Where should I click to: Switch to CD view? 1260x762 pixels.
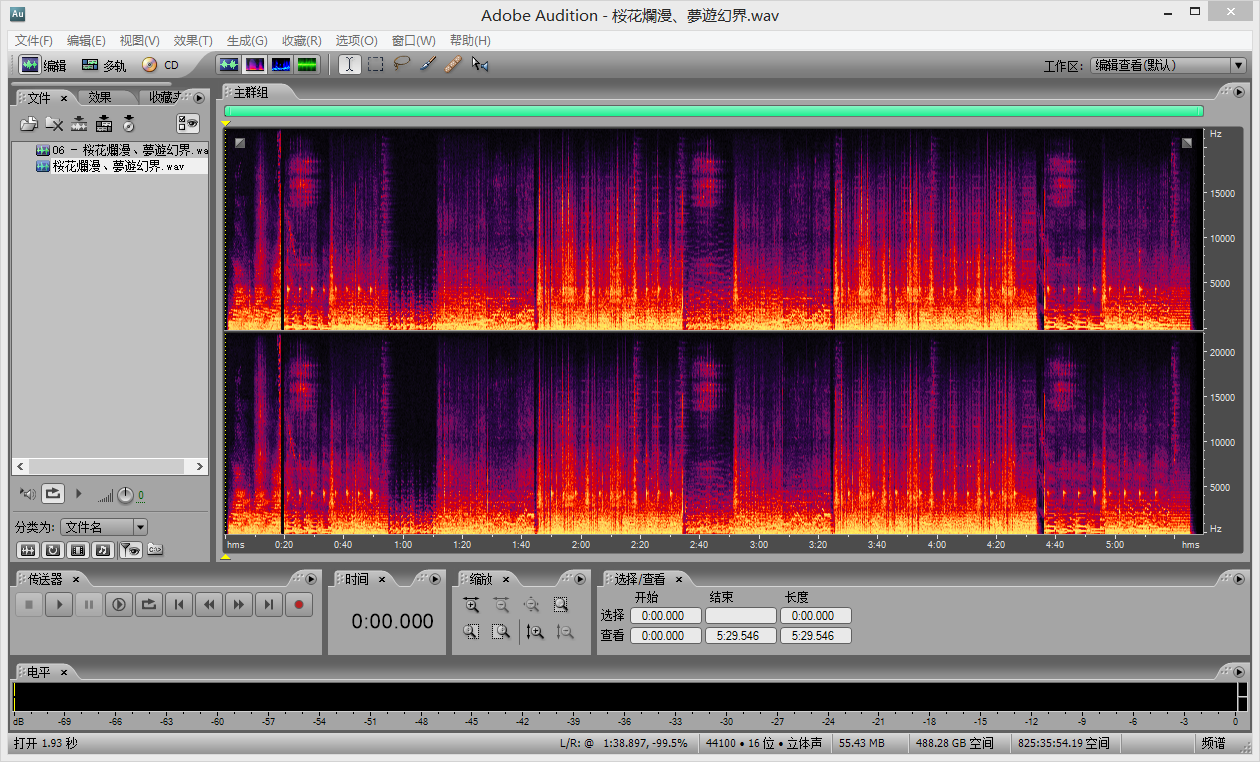(160, 66)
